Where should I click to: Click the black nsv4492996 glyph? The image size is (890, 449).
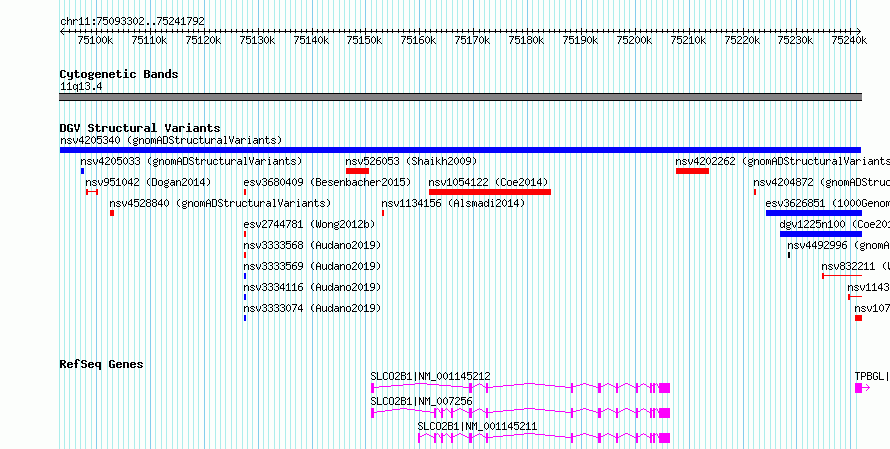pyautogui.click(x=789, y=255)
